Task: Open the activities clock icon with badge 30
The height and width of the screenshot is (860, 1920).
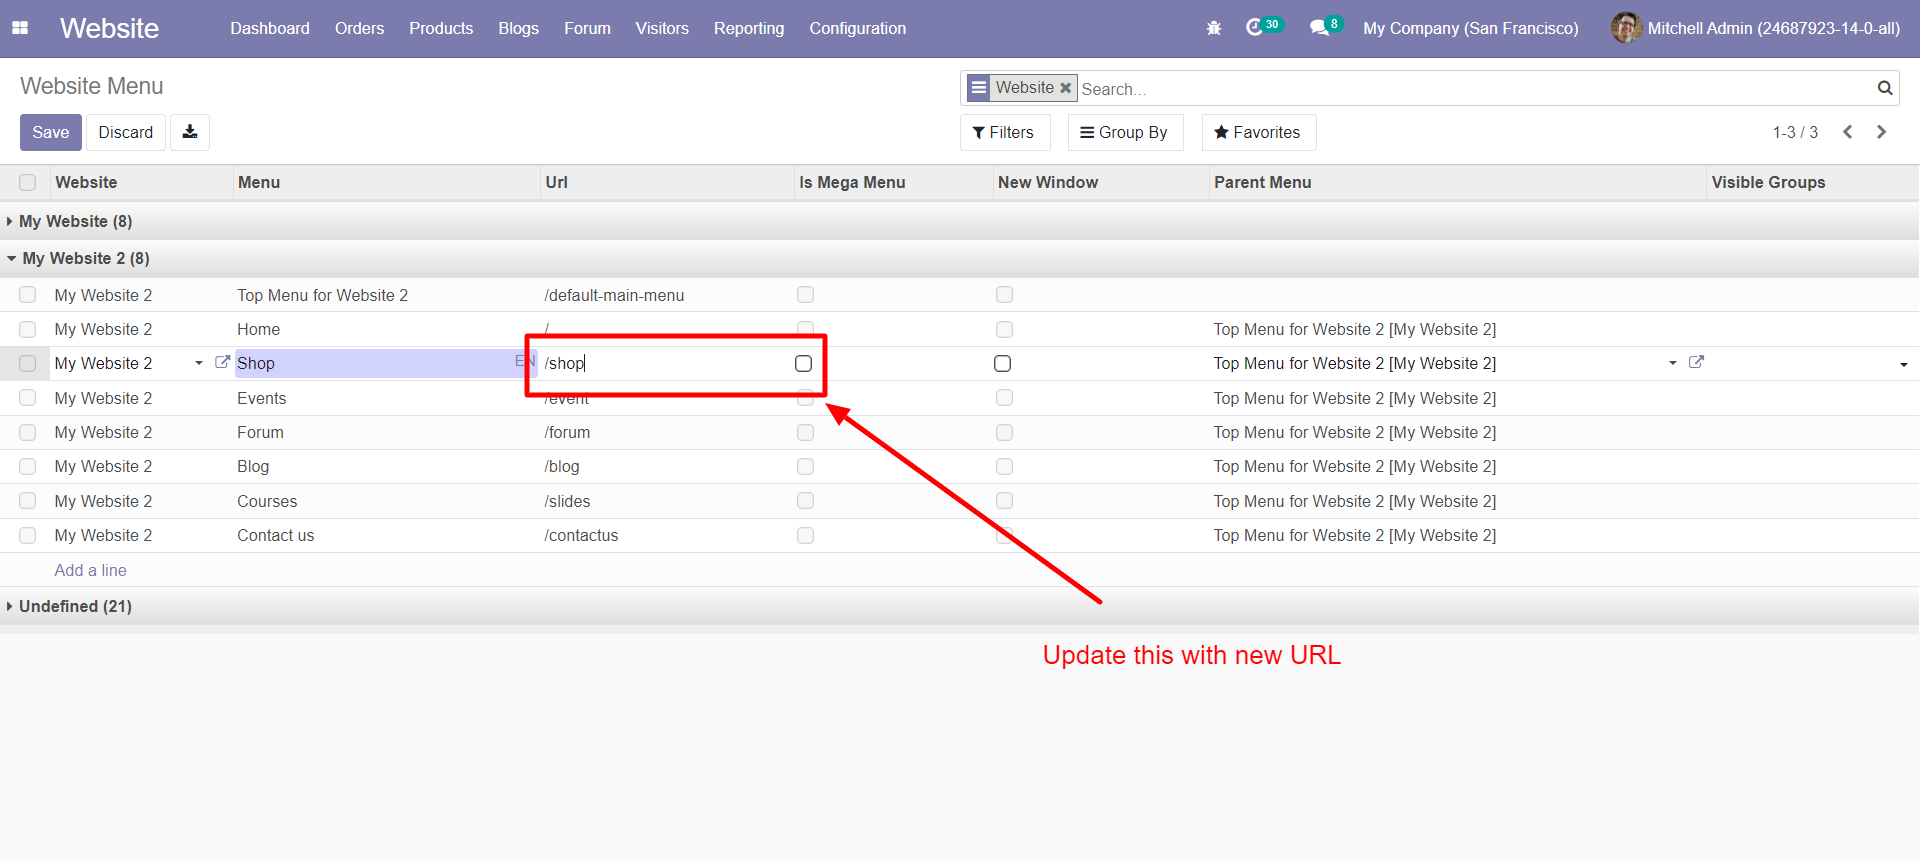Action: pyautogui.click(x=1255, y=28)
